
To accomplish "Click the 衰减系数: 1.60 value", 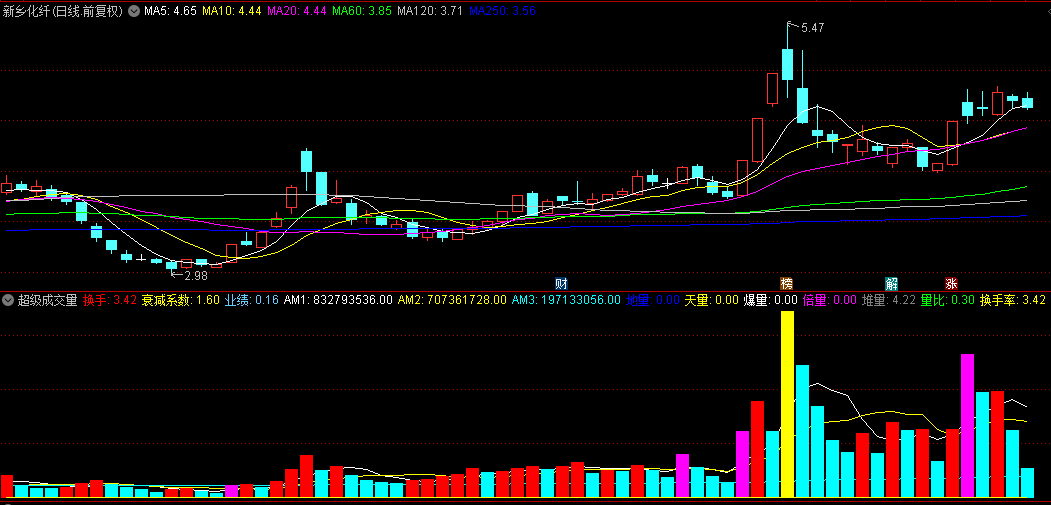I will tap(180, 300).
